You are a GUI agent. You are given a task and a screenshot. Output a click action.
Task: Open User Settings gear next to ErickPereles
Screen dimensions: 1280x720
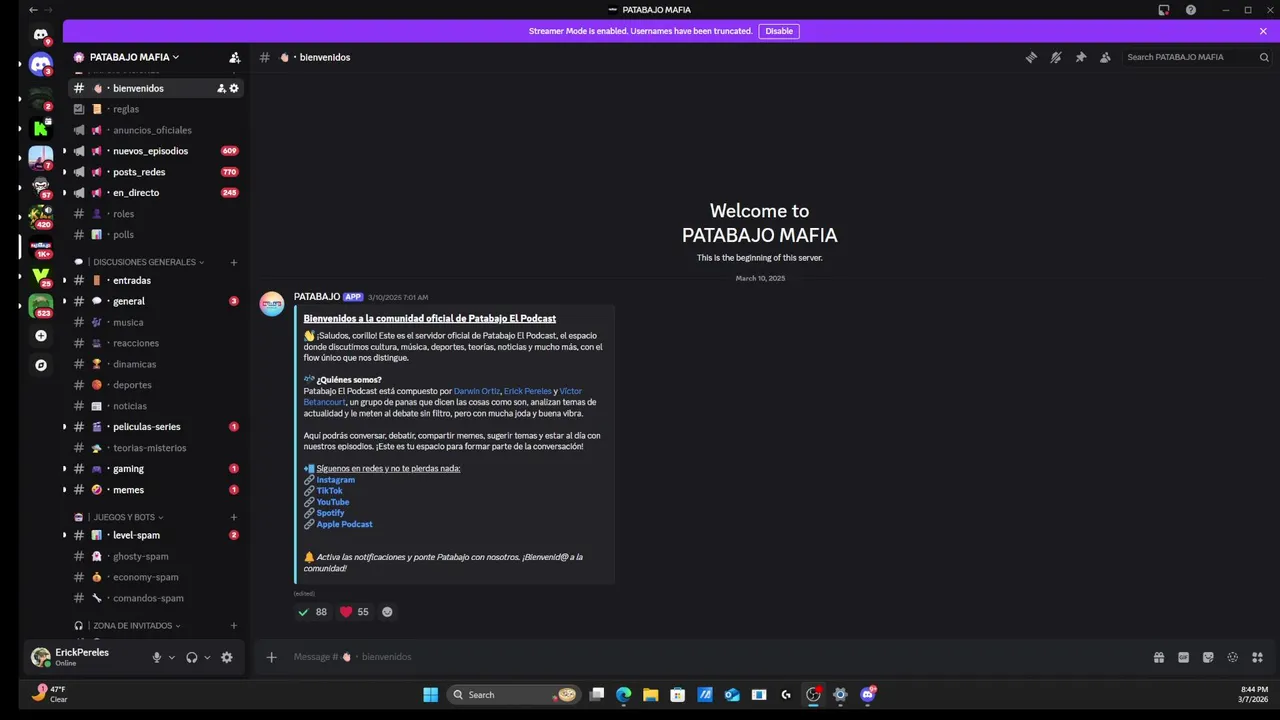tap(227, 657)
